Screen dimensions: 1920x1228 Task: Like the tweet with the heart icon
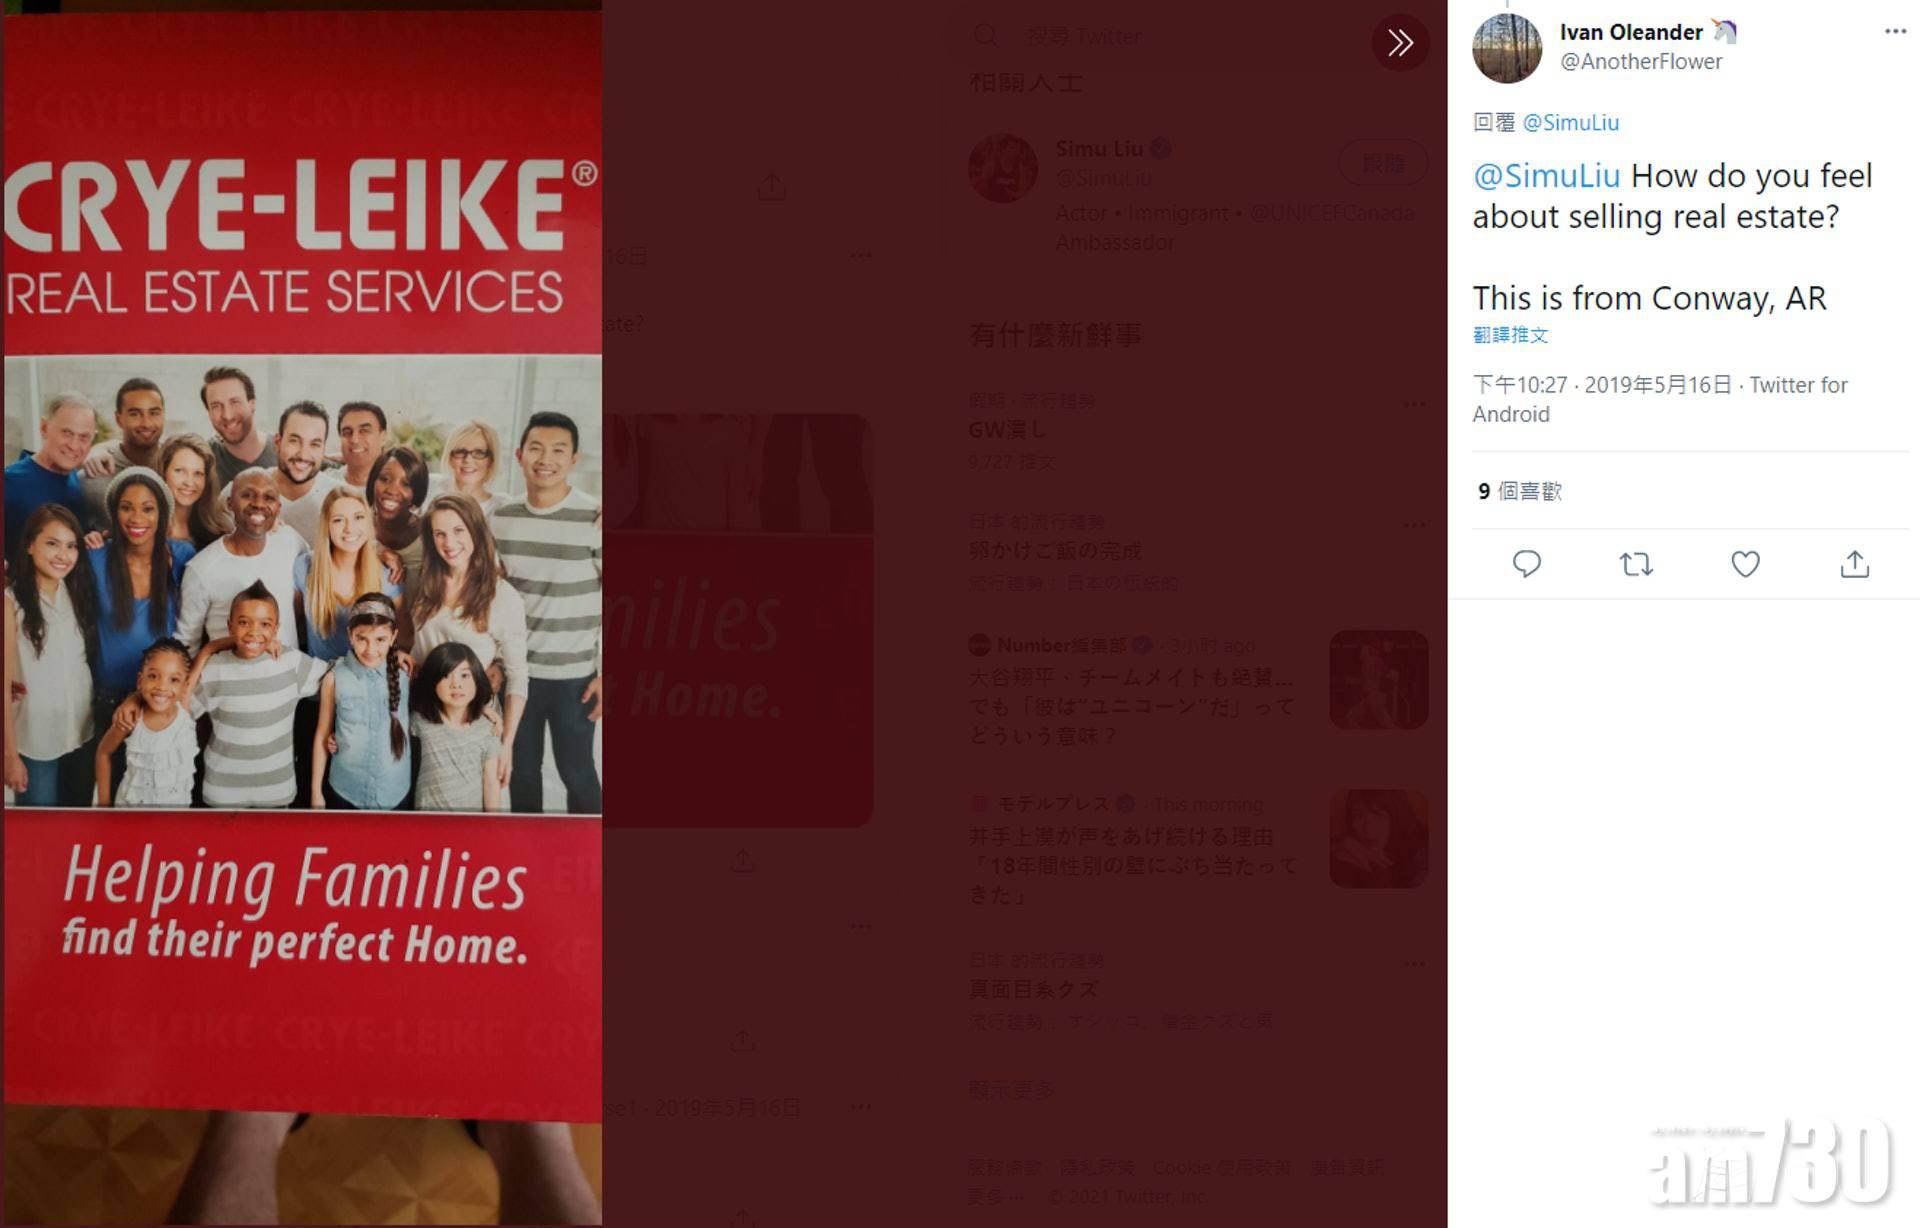click(1745, 564)
